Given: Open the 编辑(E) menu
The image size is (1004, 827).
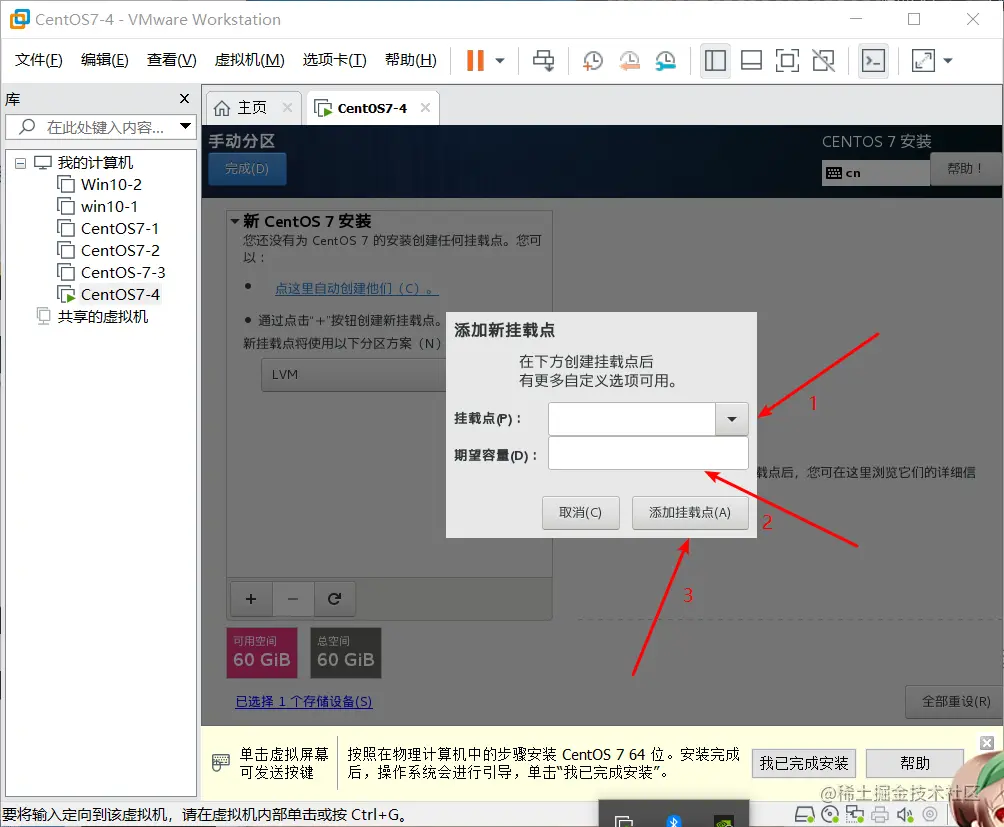Looking at the screenshot, I should pos(104,60).
